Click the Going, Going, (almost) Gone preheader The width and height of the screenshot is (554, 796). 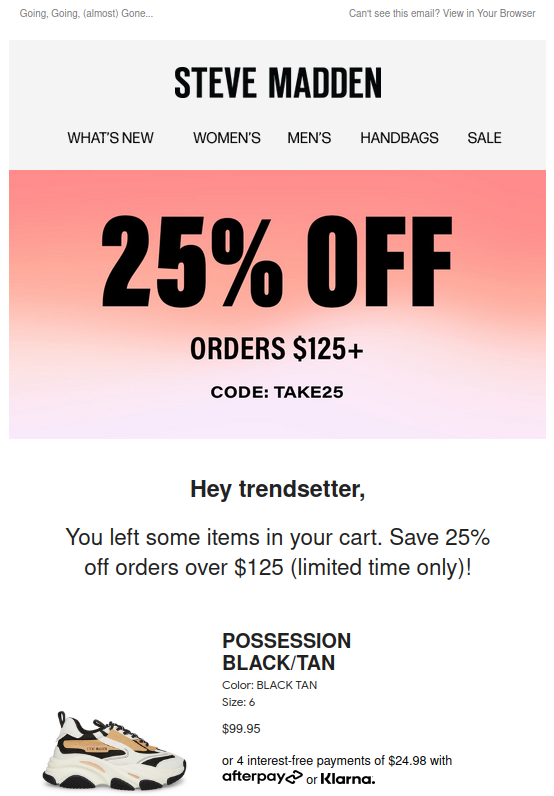tap(86, 13)
